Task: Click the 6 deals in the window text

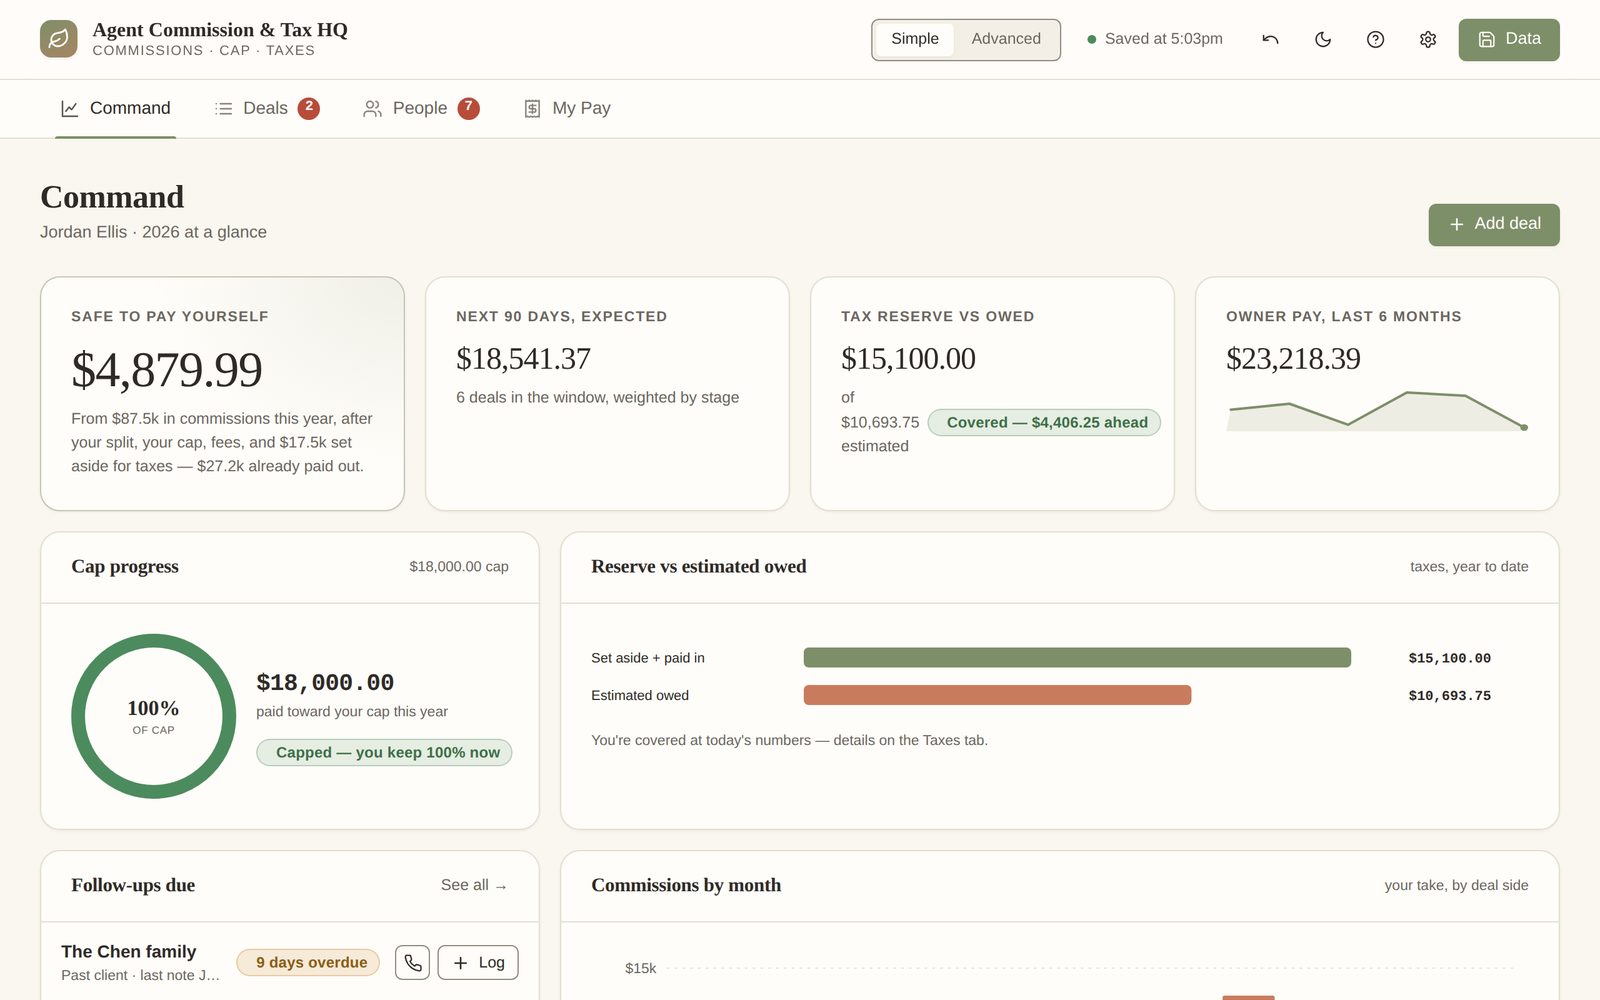Action: (598, 397)
